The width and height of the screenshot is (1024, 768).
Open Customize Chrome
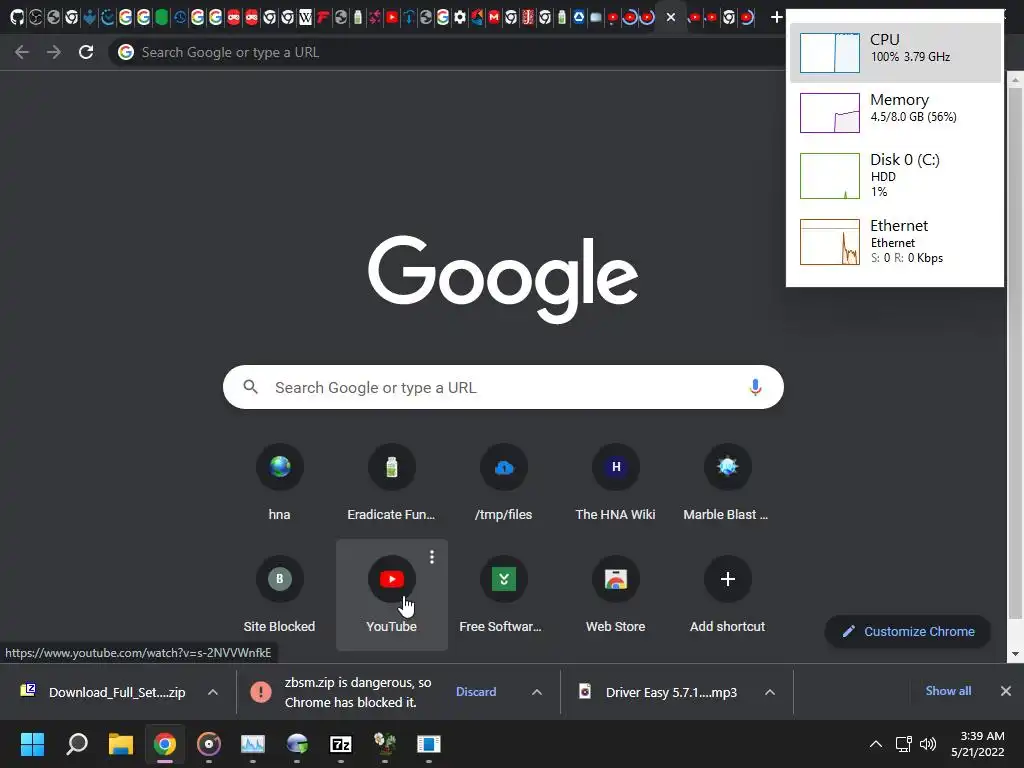pyautogui.click(x=908, y=632)
